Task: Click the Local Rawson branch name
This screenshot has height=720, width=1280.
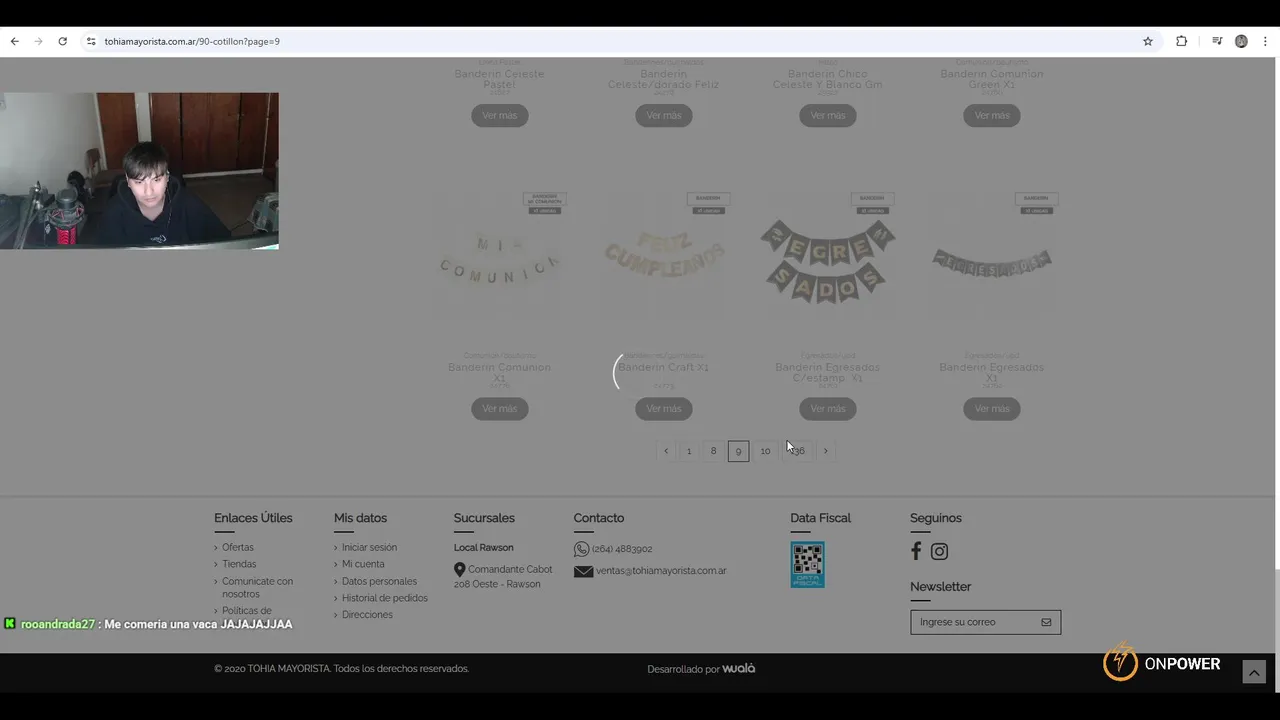Action: click(x=484, y=548)
